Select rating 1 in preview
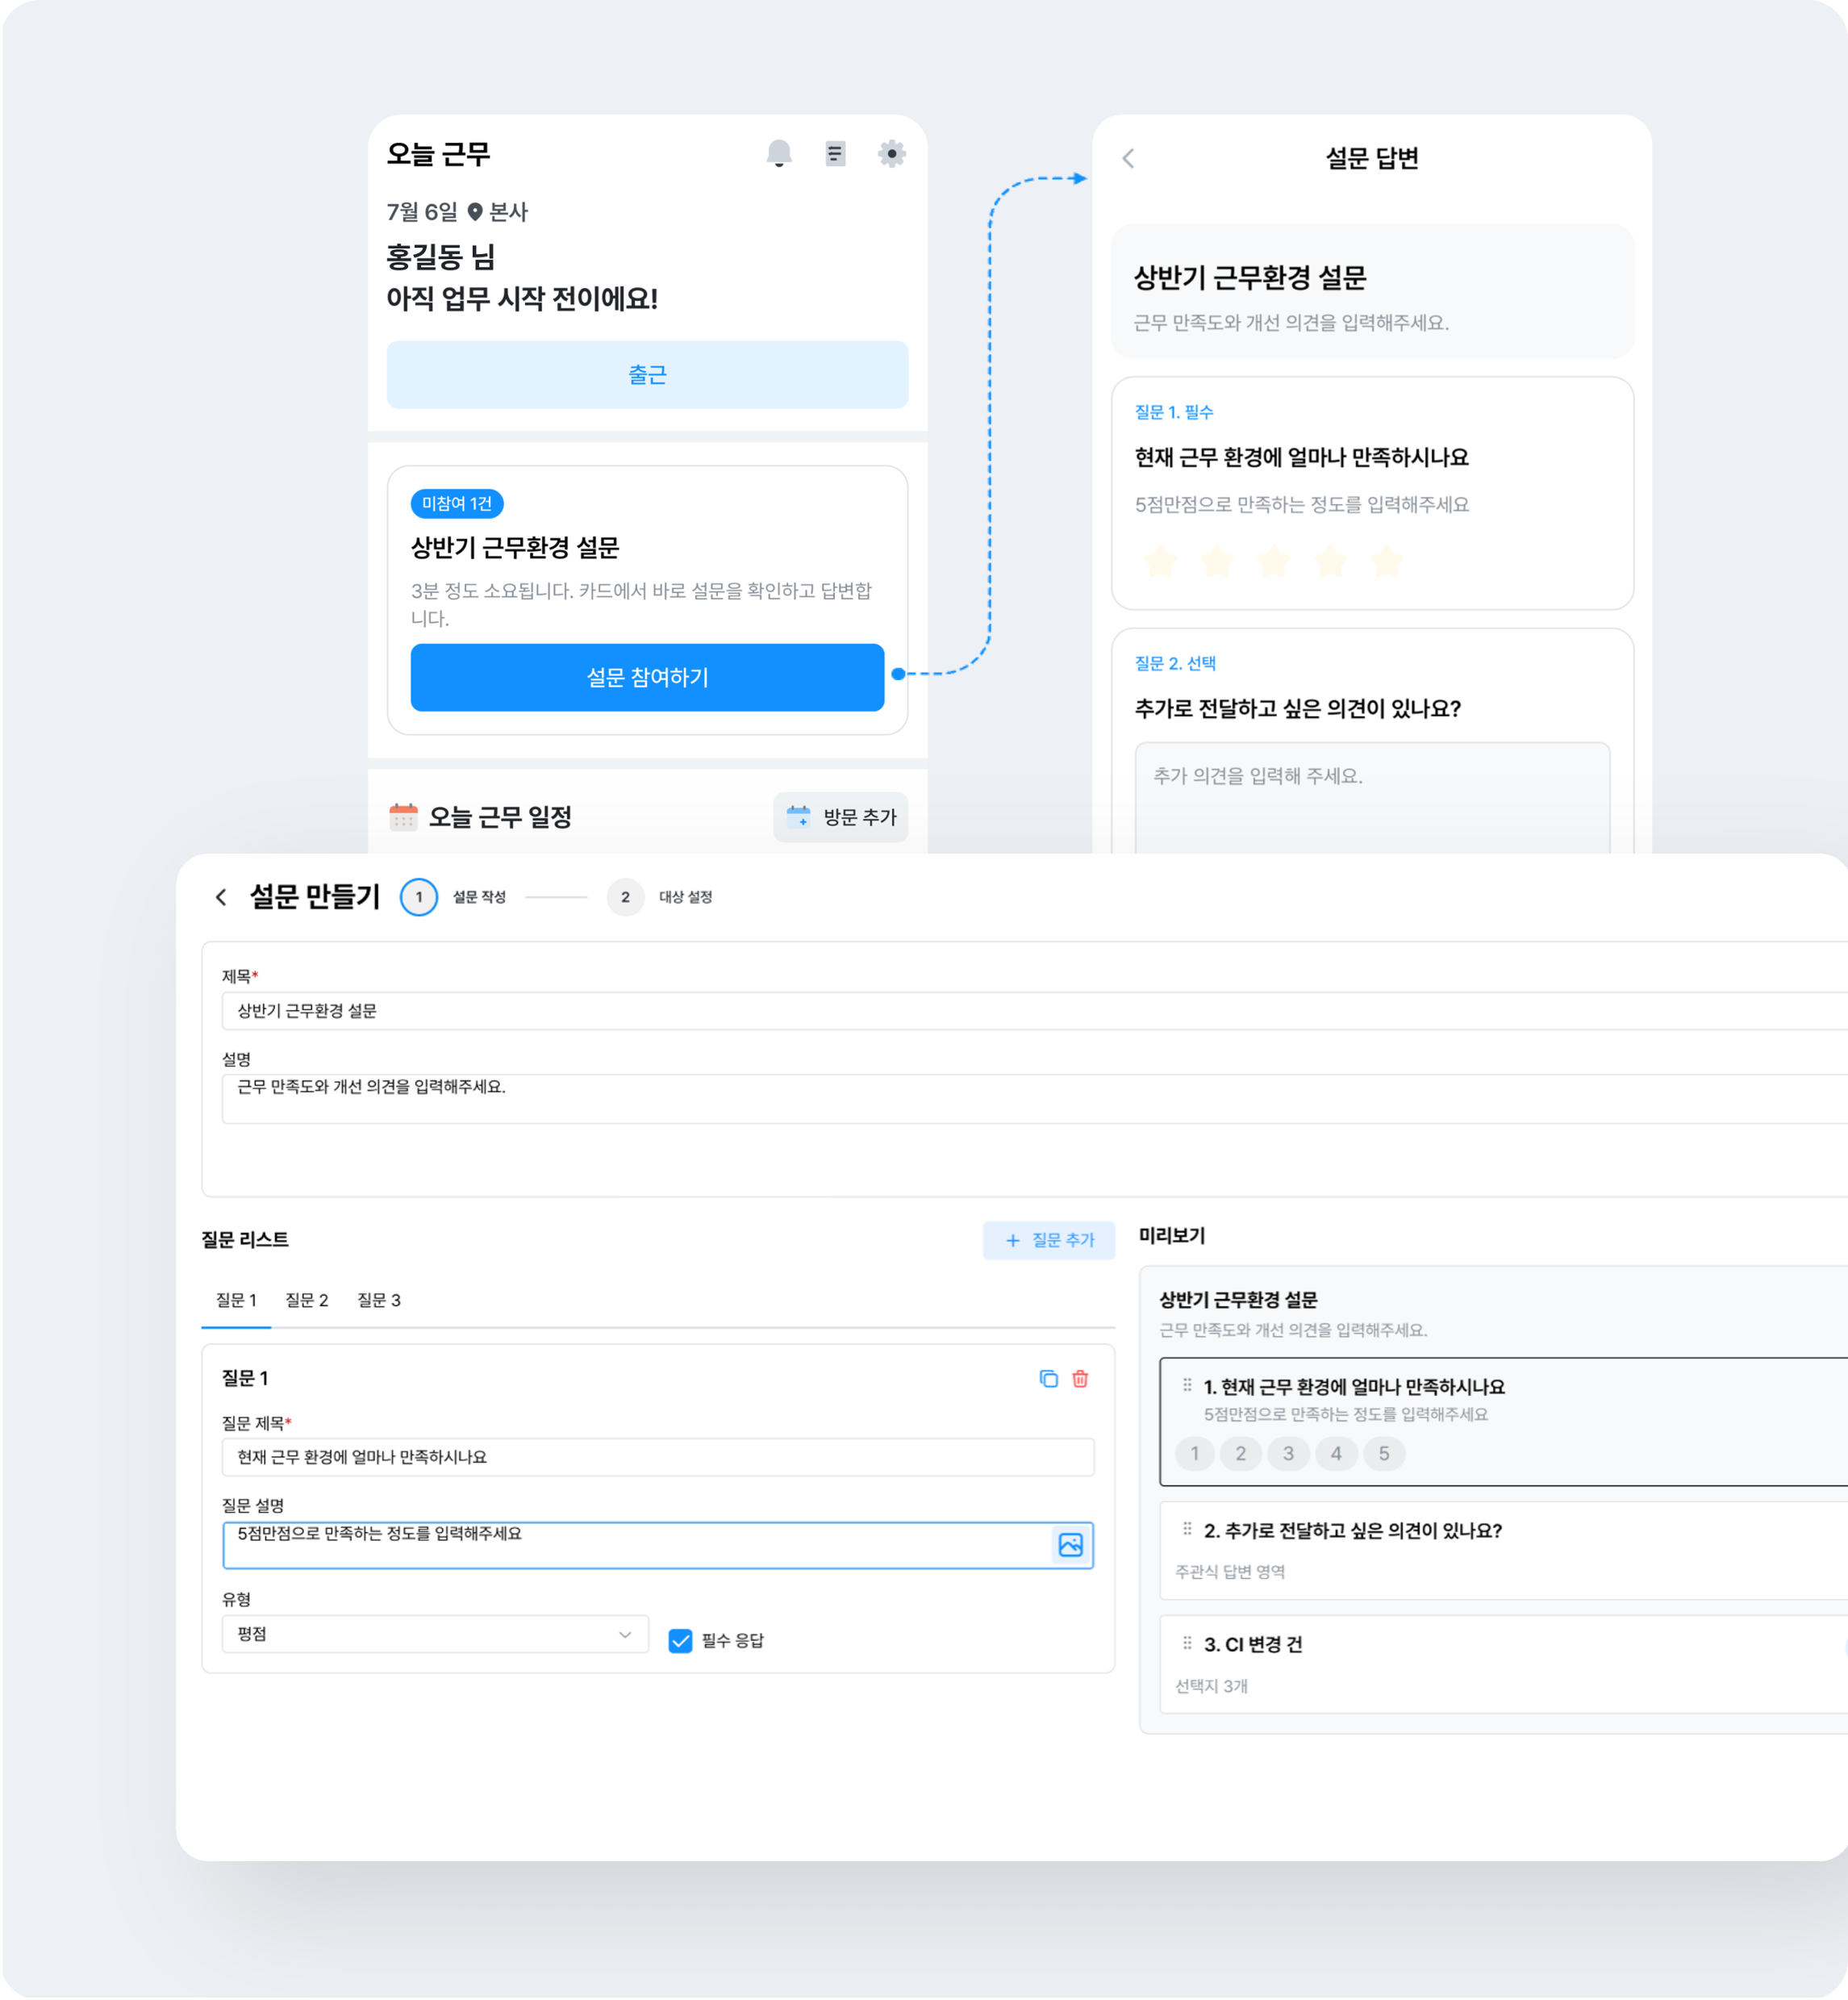 (x=1194, y=1454)
